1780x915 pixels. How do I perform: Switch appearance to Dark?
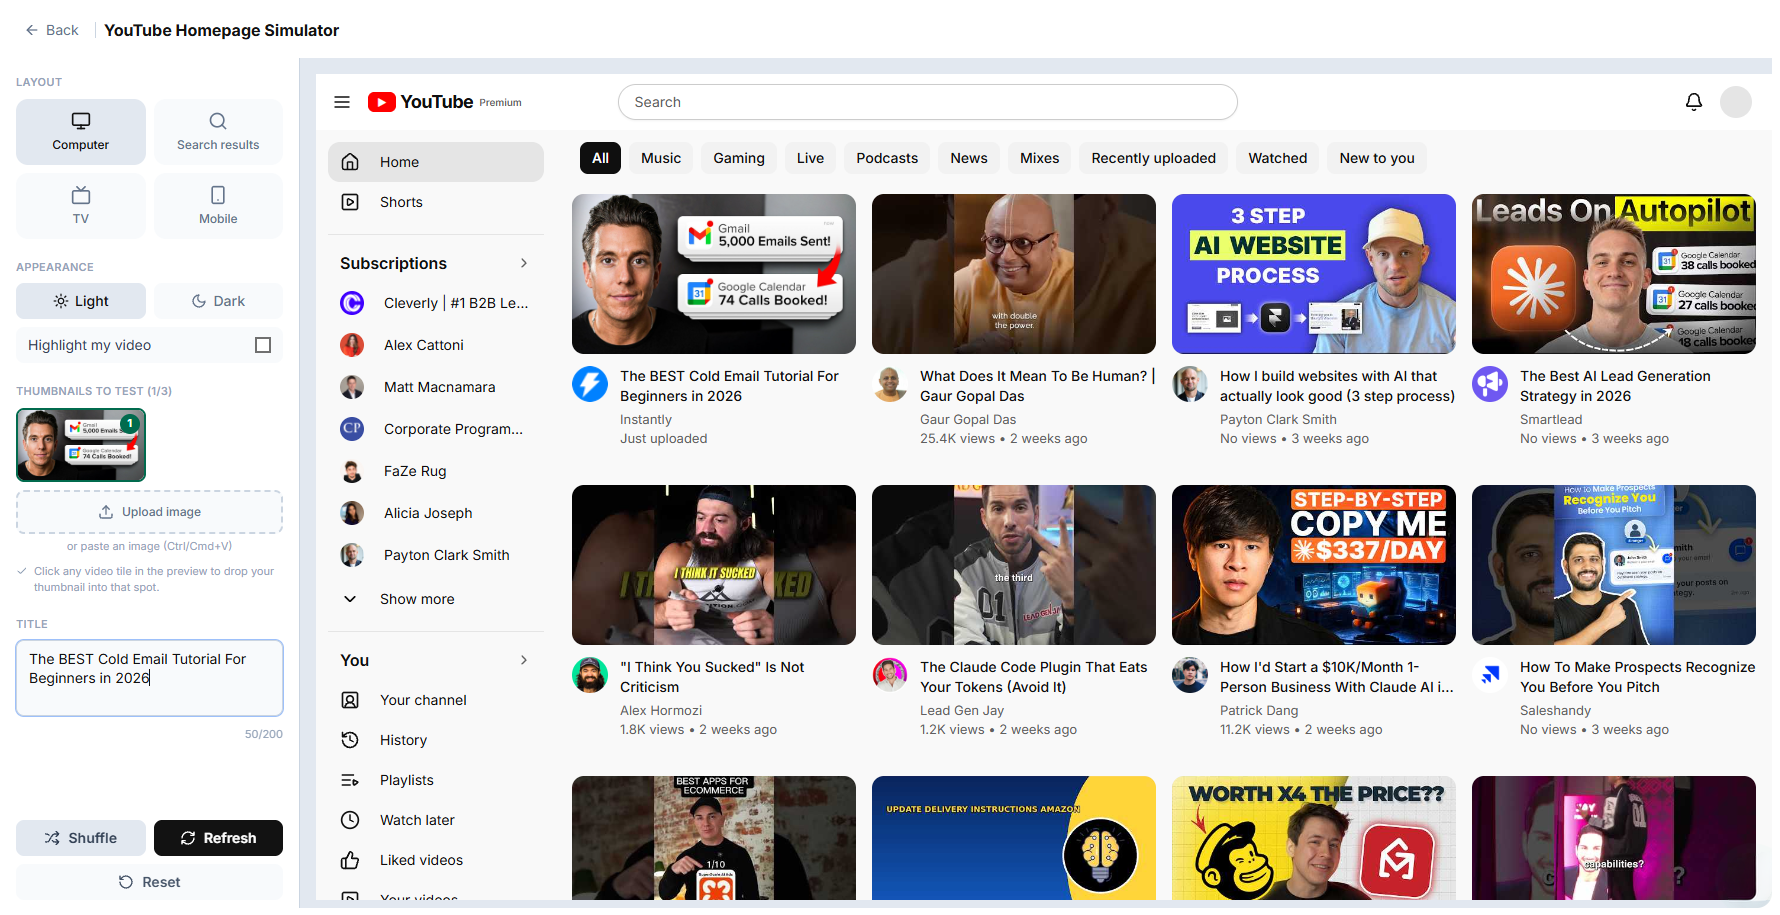click(218, 301)
